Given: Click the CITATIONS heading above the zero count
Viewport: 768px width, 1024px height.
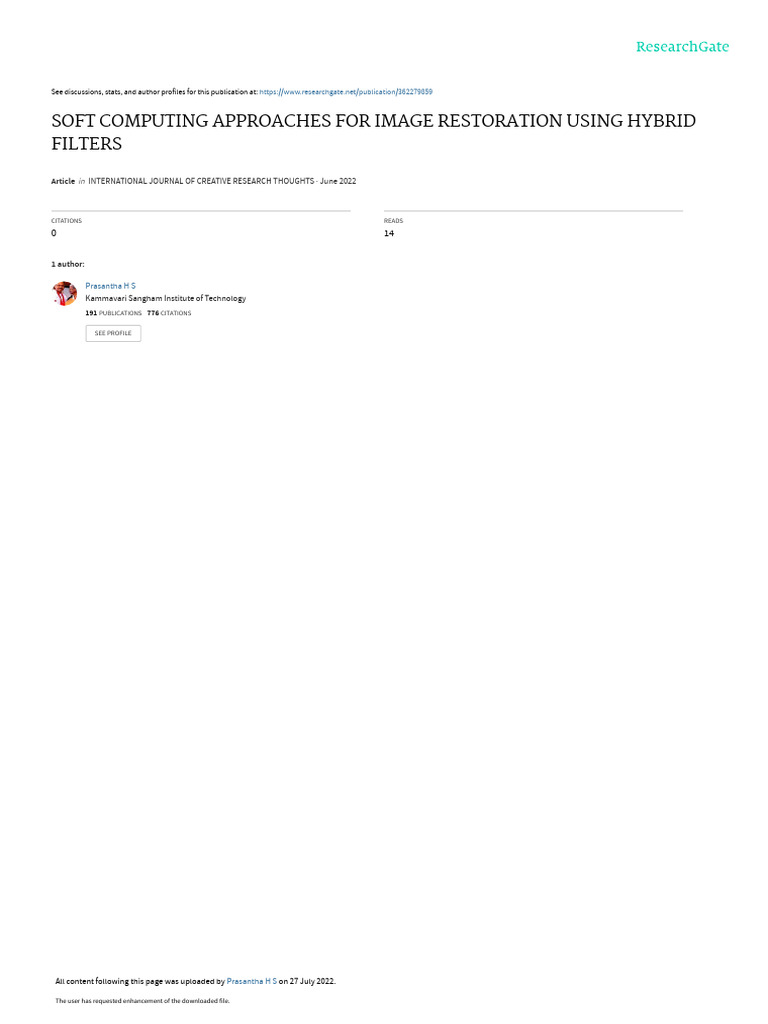Looking at the screenshot, I should click(x=67, y=221).
